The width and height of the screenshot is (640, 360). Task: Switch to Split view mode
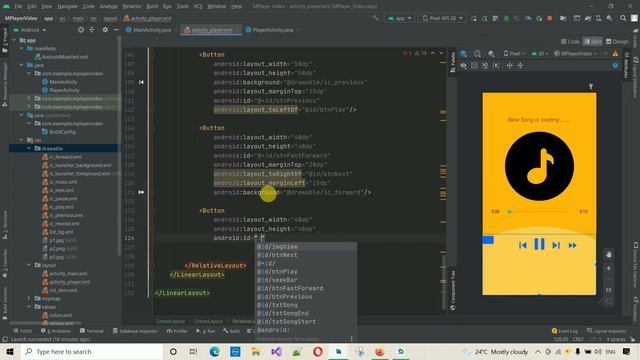[593, 41]
